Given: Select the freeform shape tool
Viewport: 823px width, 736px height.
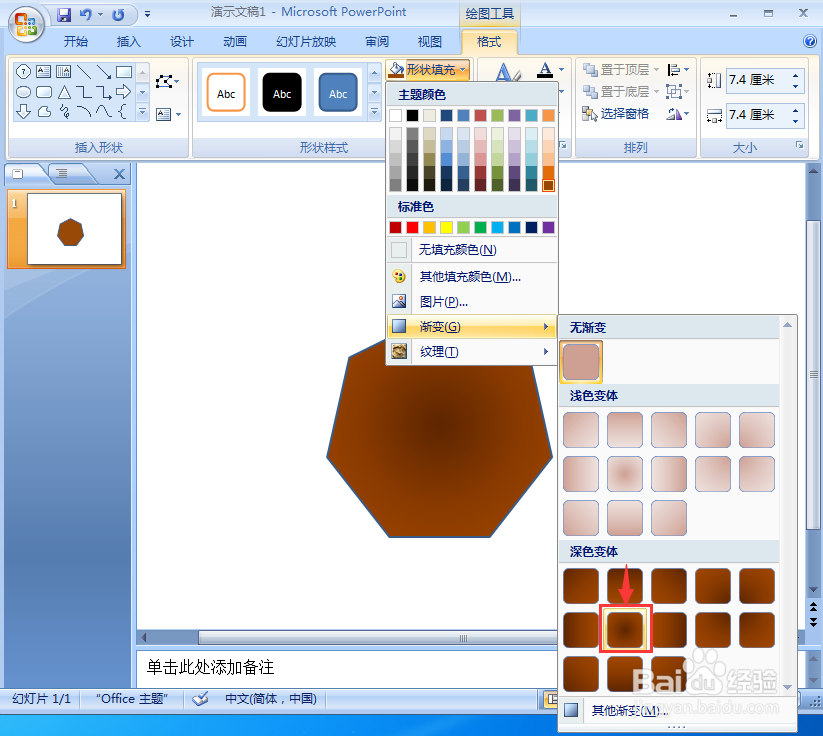Looking at the screenshot, I should click(44, 111).
